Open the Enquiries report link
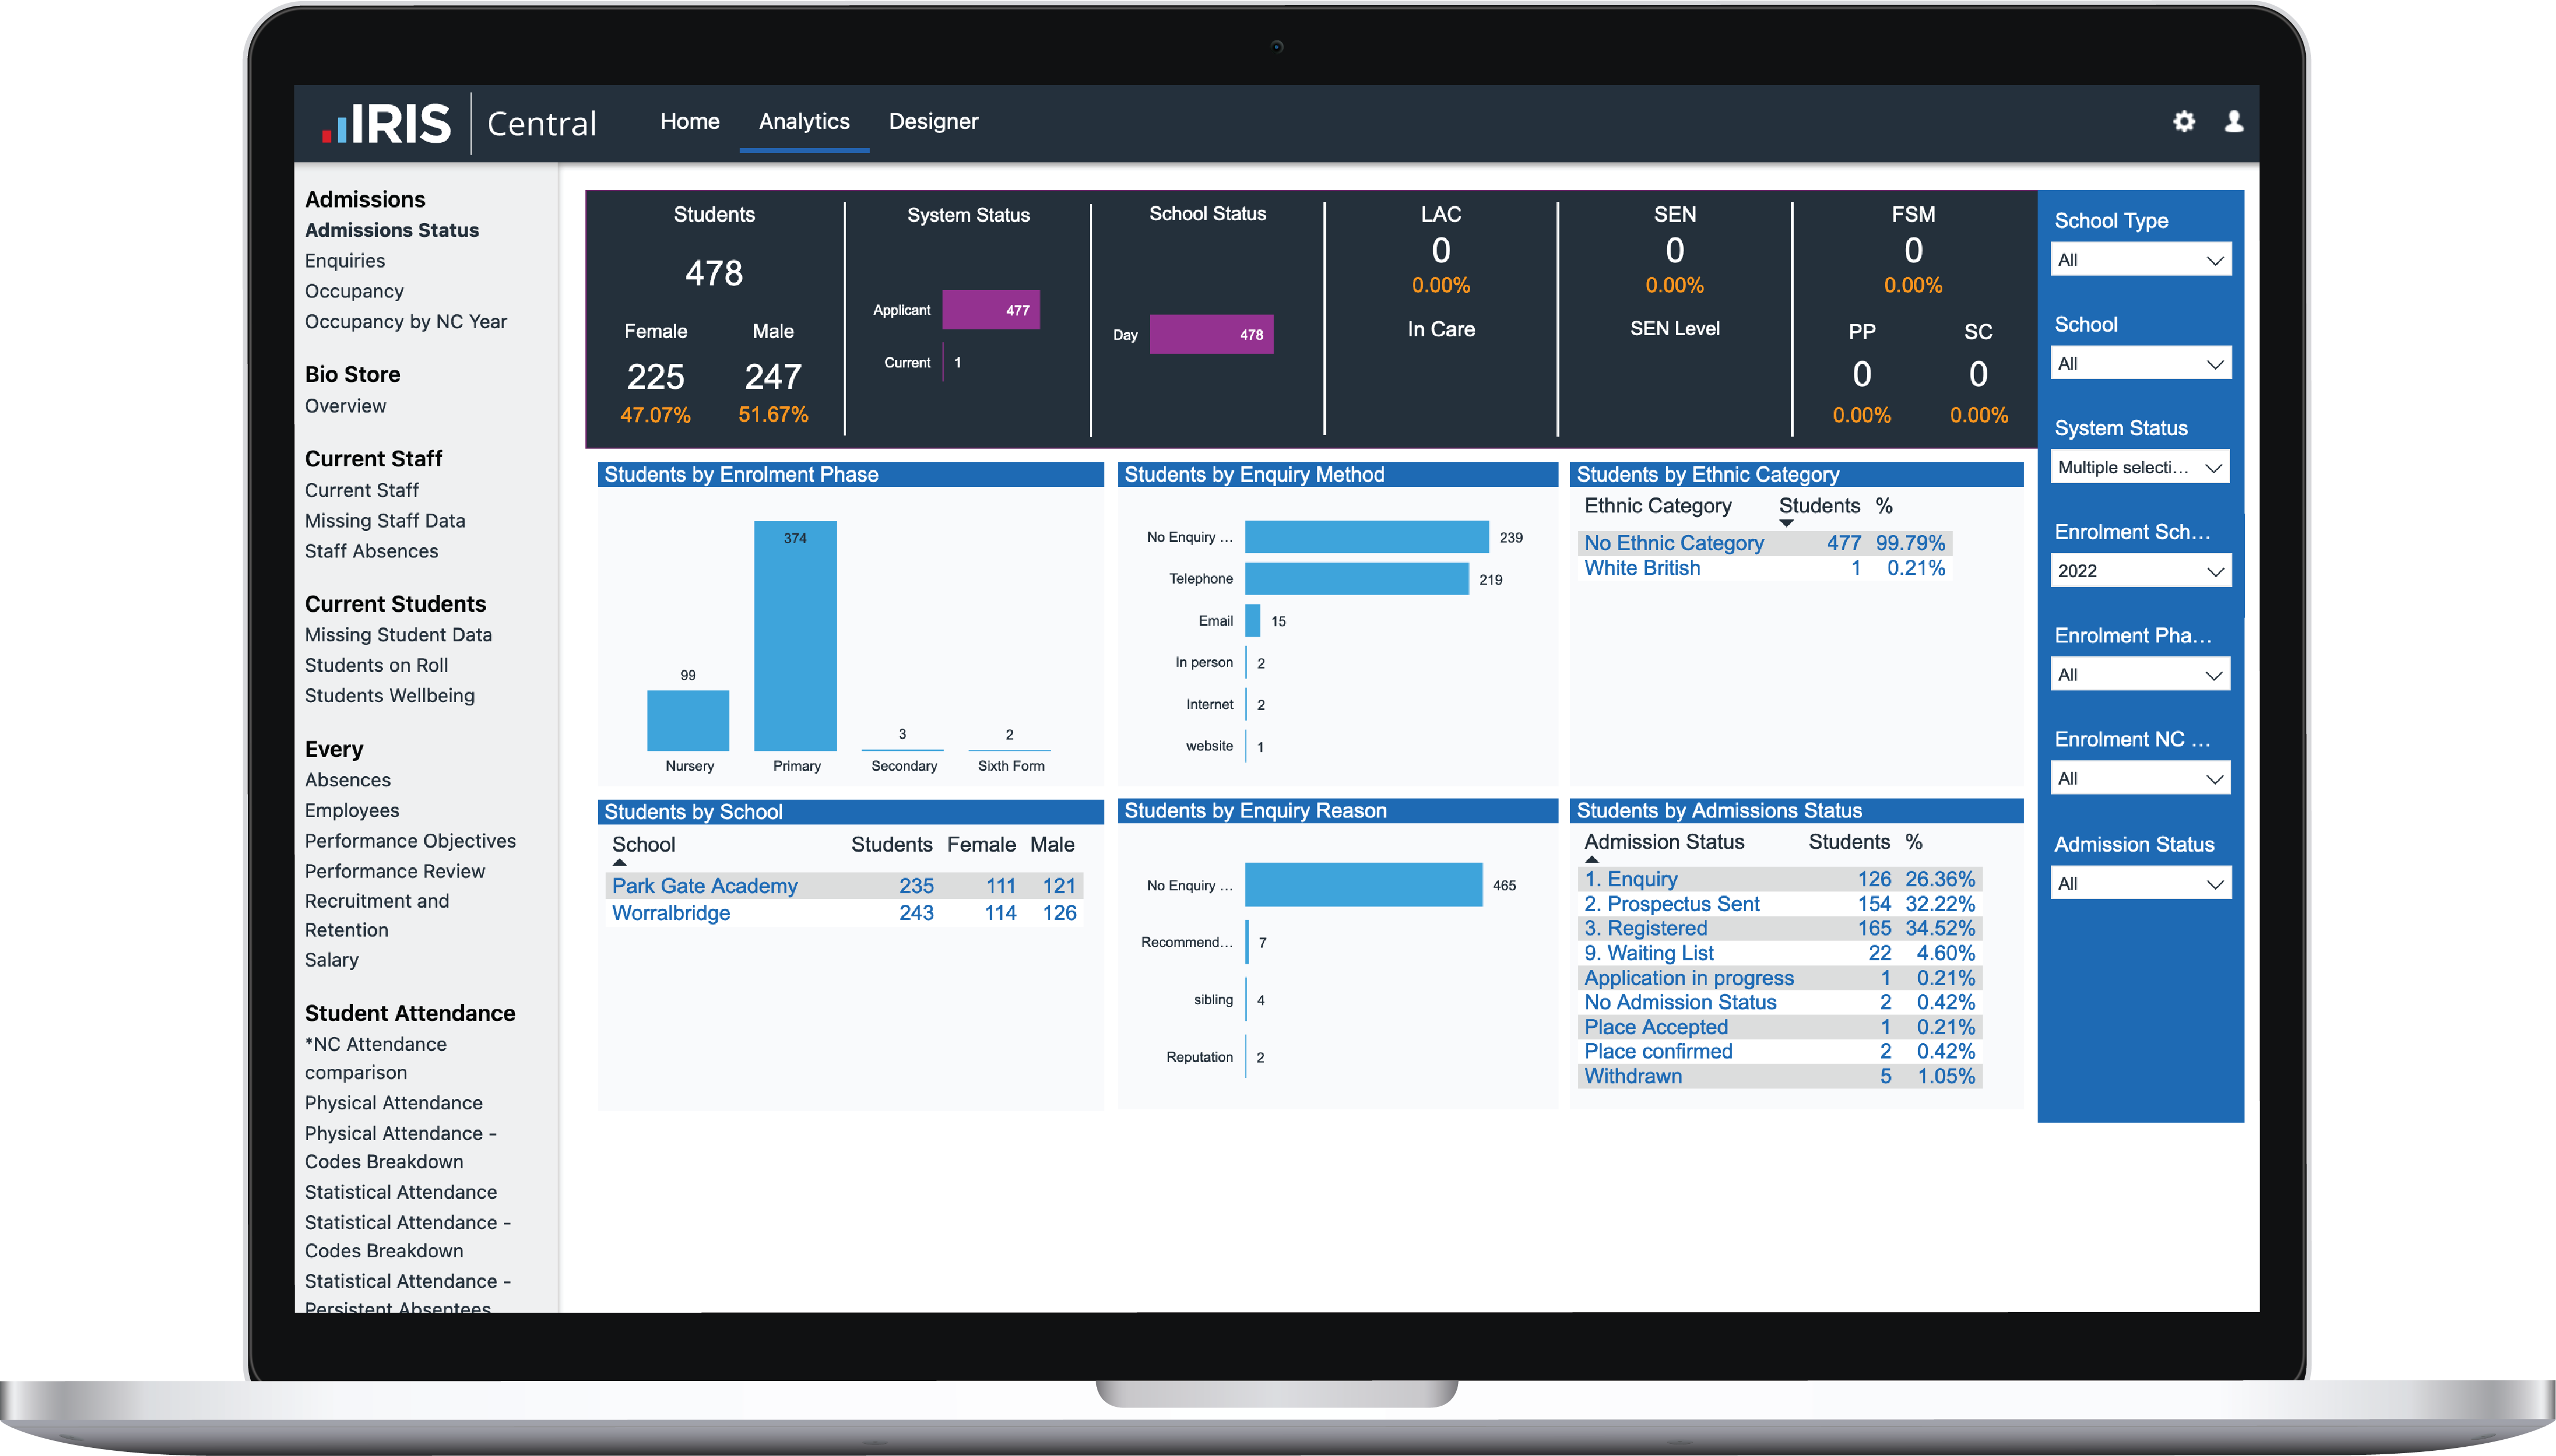The image size is (2556, 1456). [x=344, y=261]
